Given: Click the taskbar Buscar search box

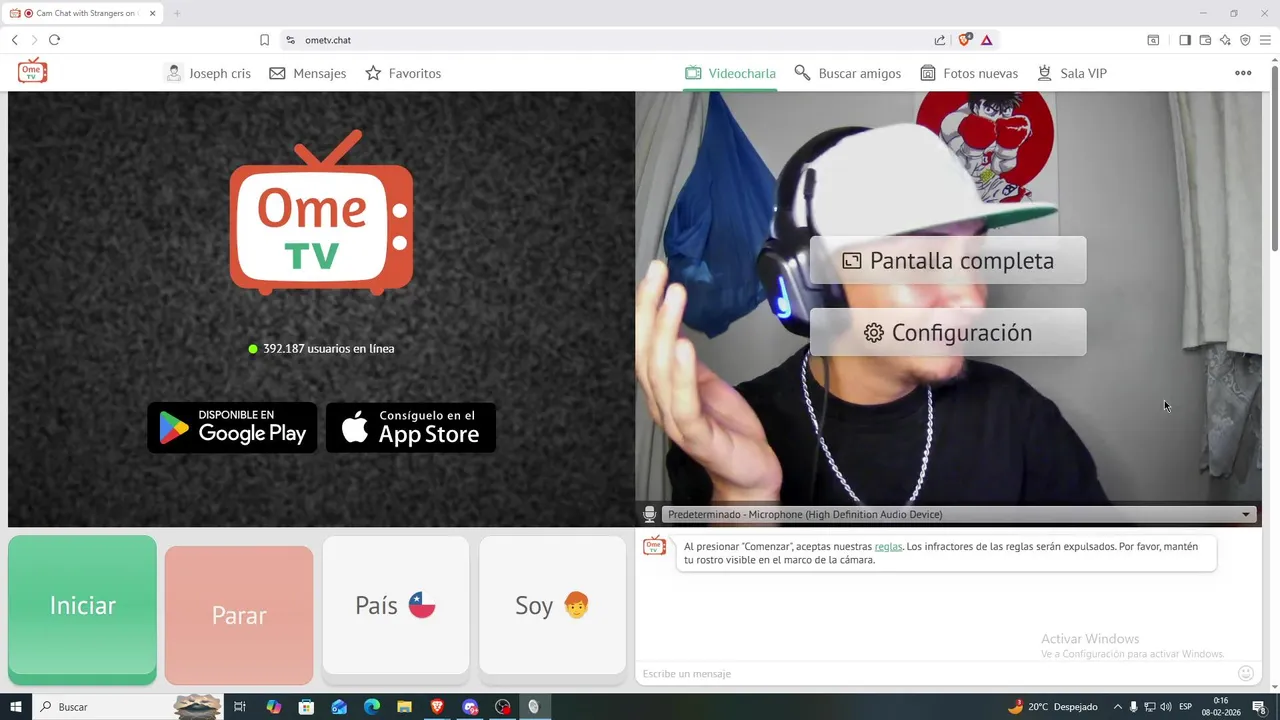Looking at the screenshot, I should 130,707.
